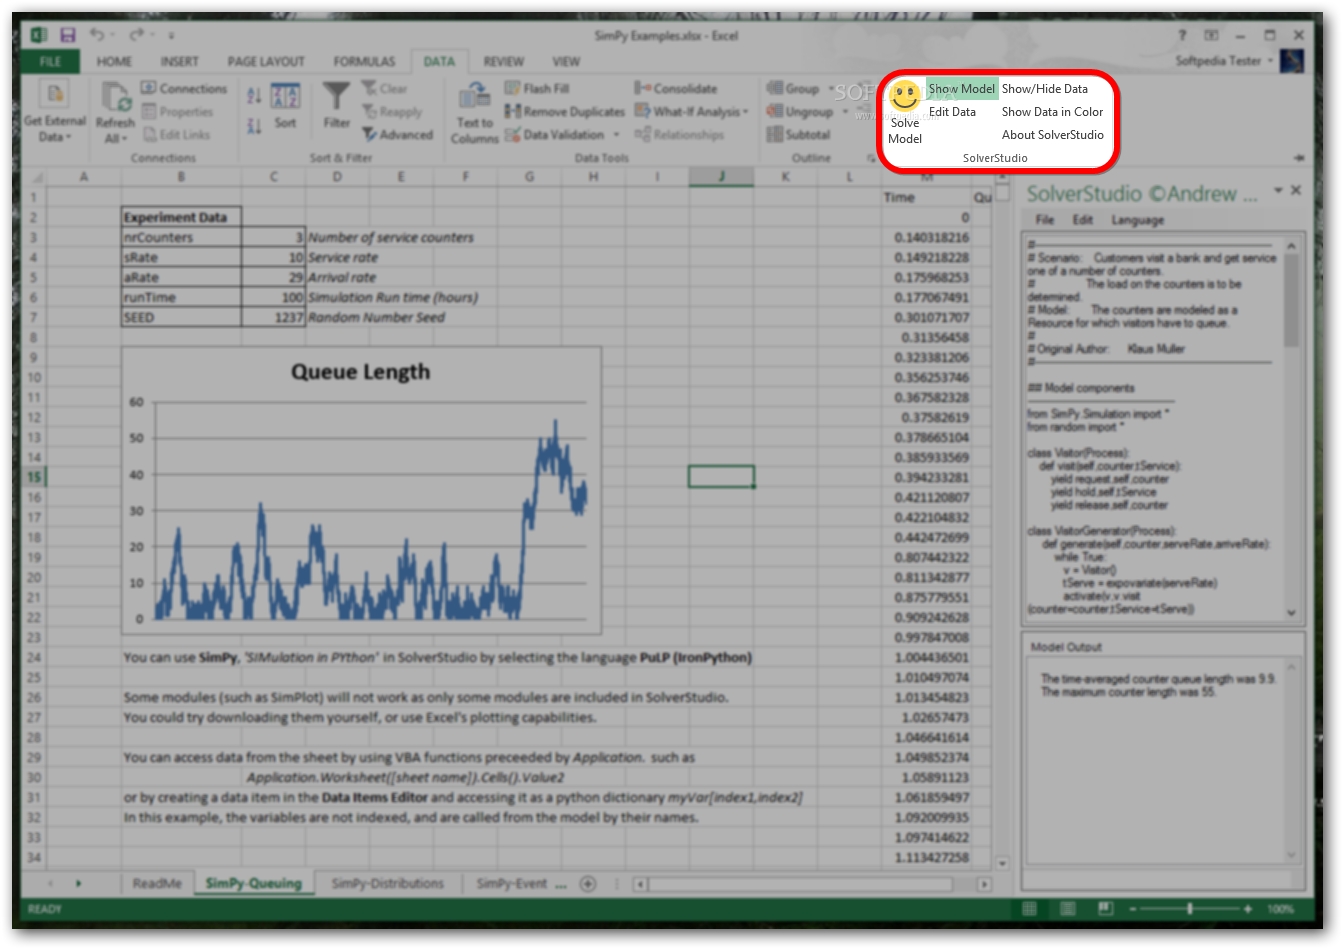Open Language menu in SolverStudio pane
Viewport: 1343px width, 949px height.
click(x=1137, y=219)
